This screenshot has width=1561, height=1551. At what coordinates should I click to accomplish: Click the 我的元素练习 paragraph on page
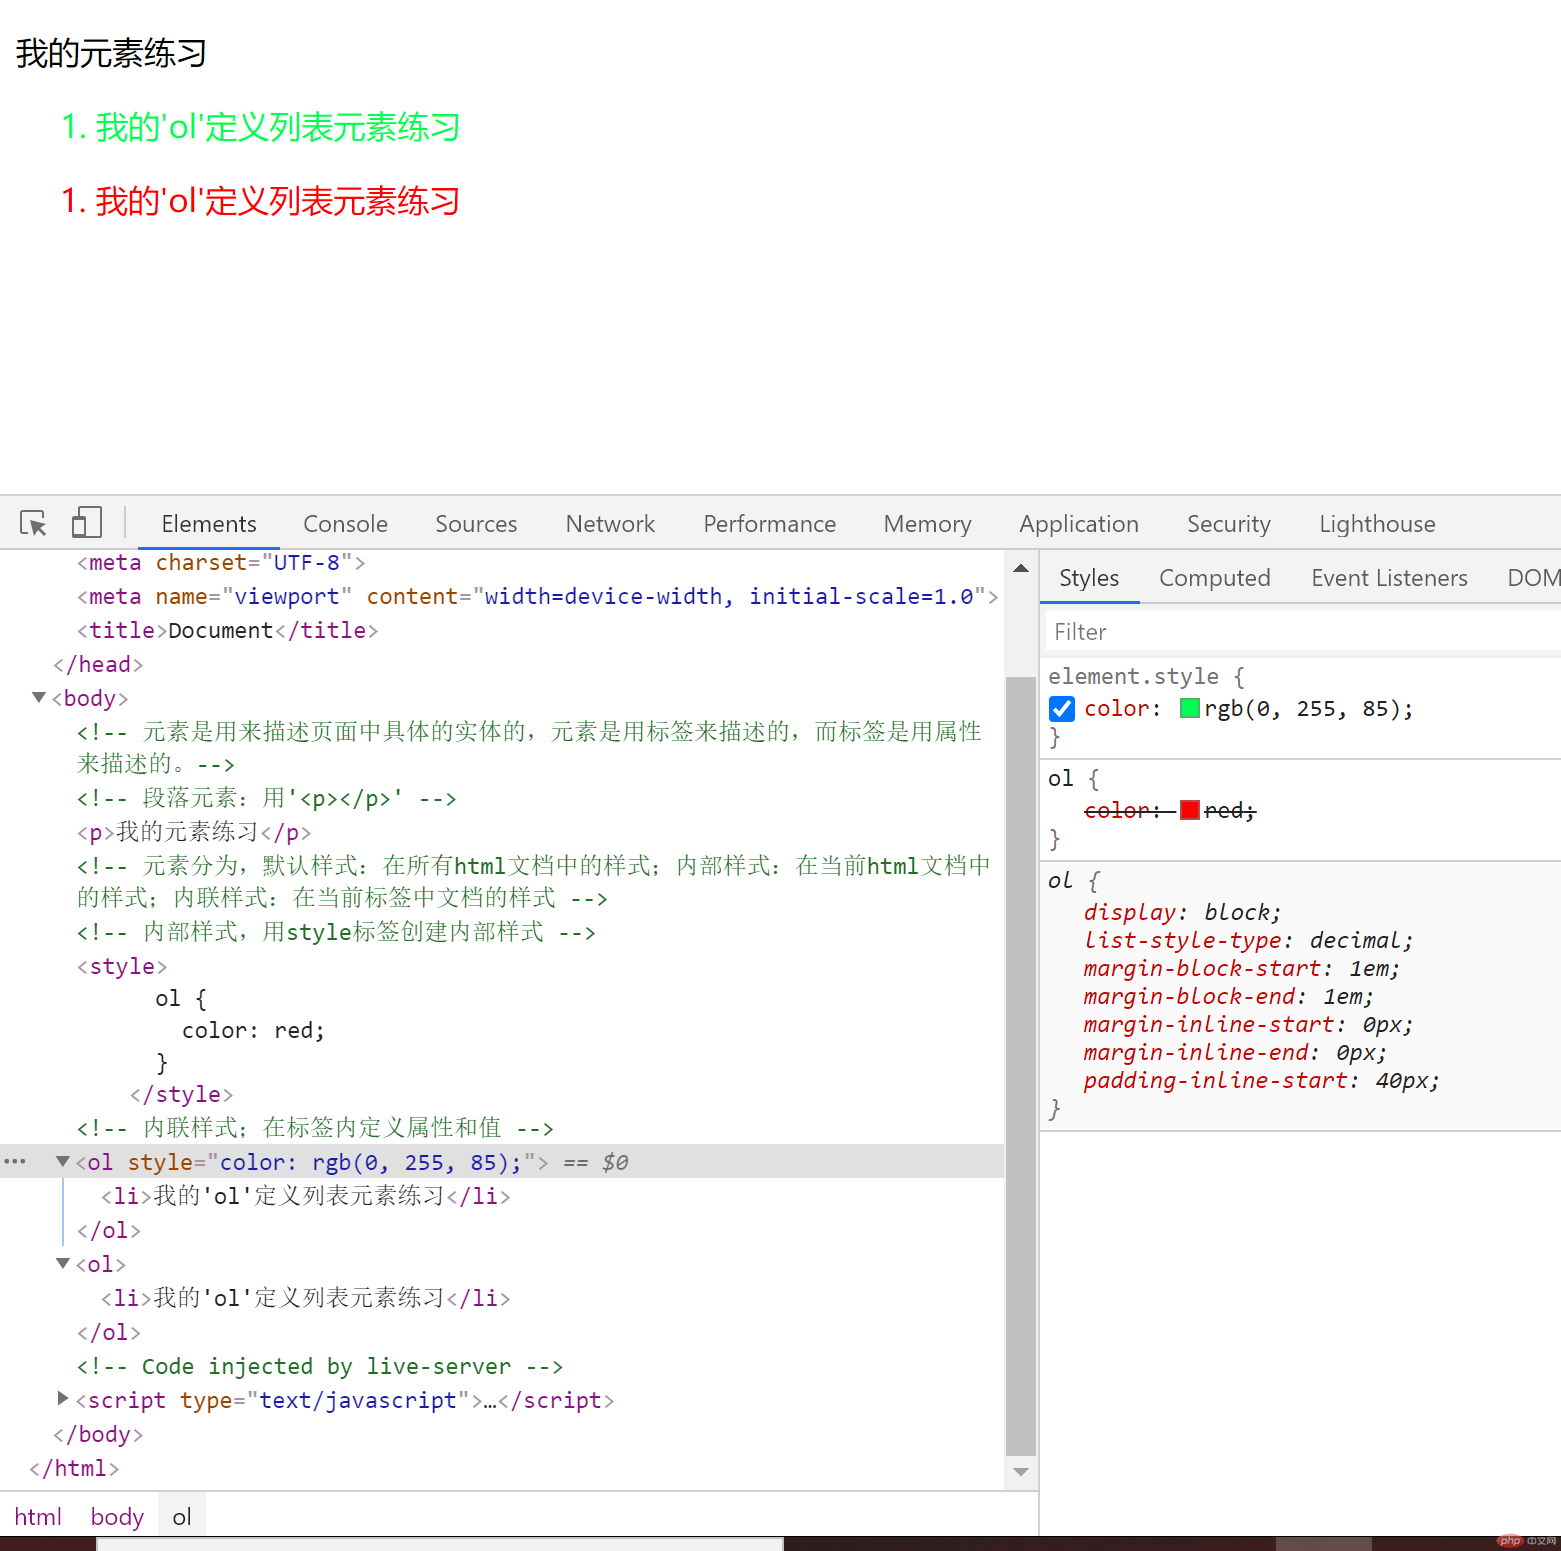coord(111,53)
